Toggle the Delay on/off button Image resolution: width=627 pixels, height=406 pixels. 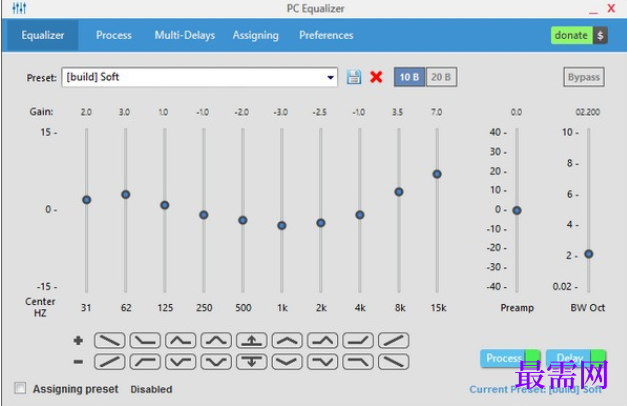point(576,358)
